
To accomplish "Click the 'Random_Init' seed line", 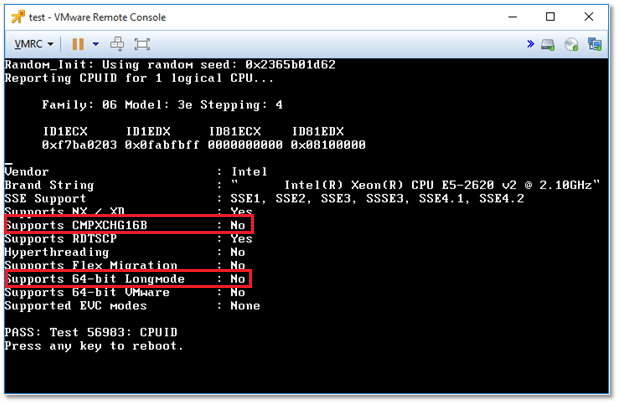I will tap(170, 64).
